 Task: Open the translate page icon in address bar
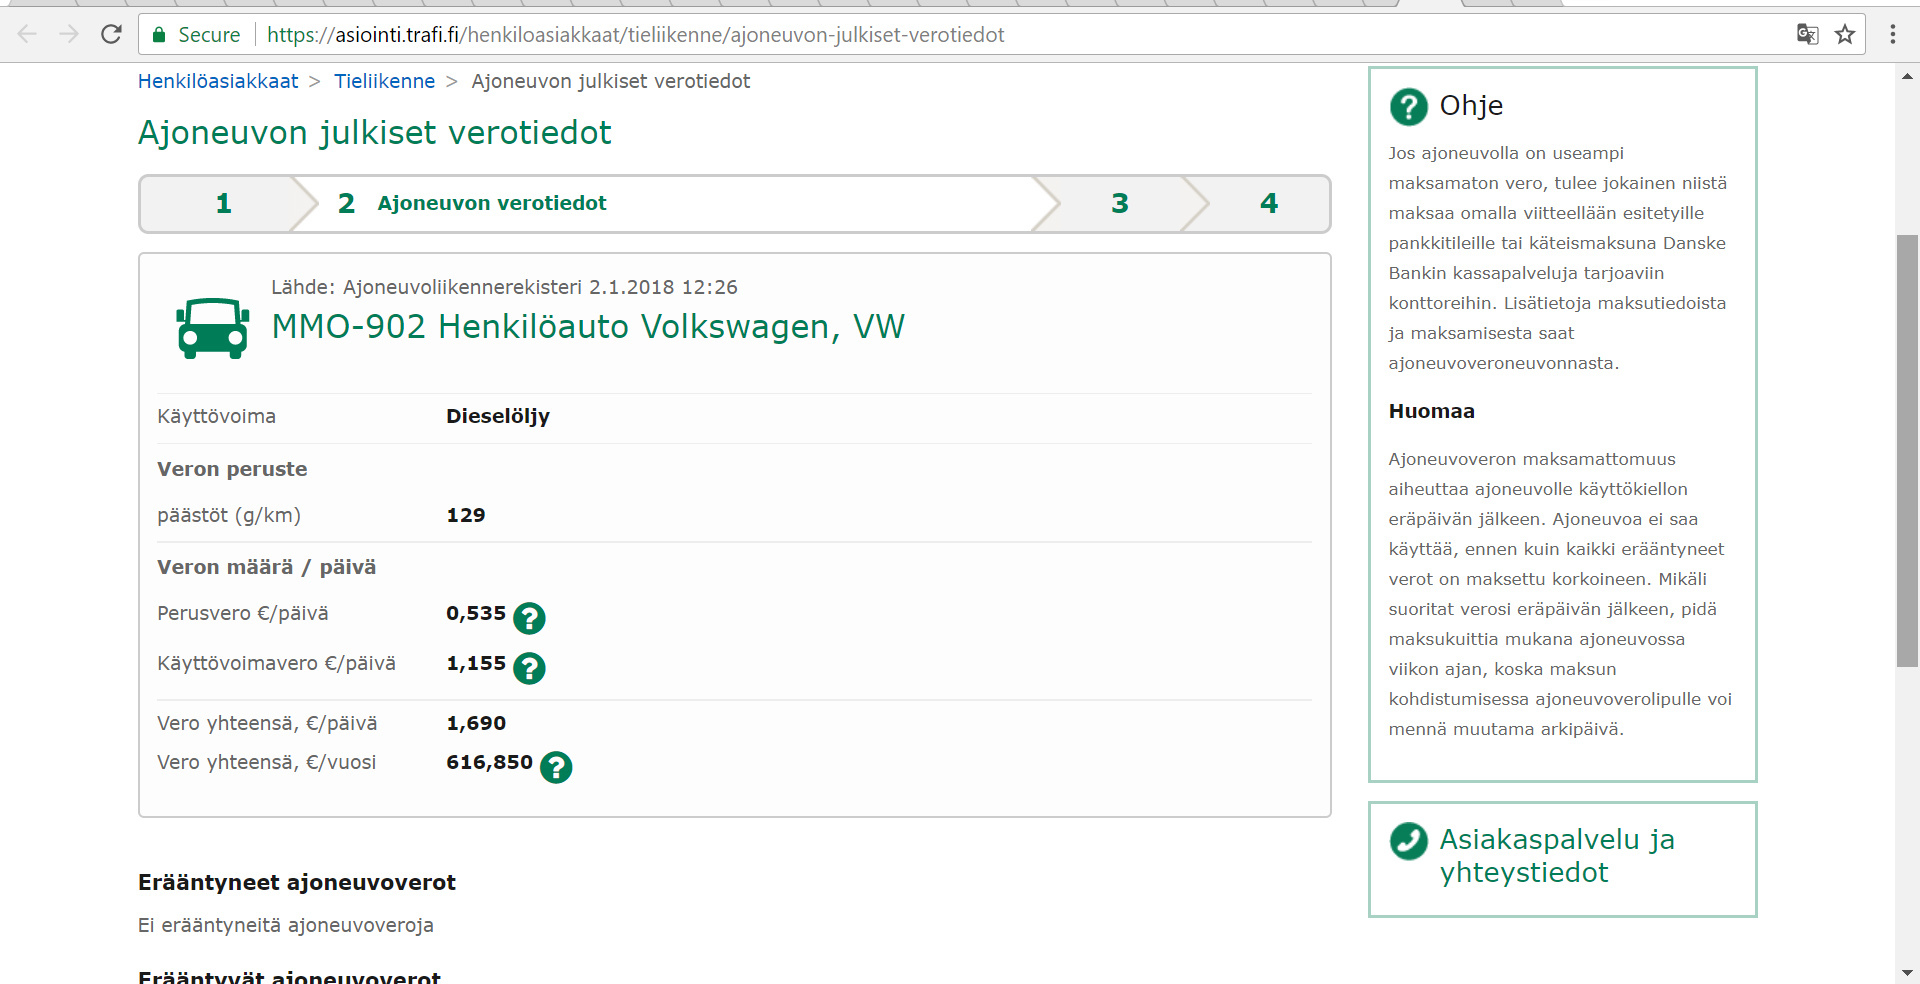click(1807, 35)
